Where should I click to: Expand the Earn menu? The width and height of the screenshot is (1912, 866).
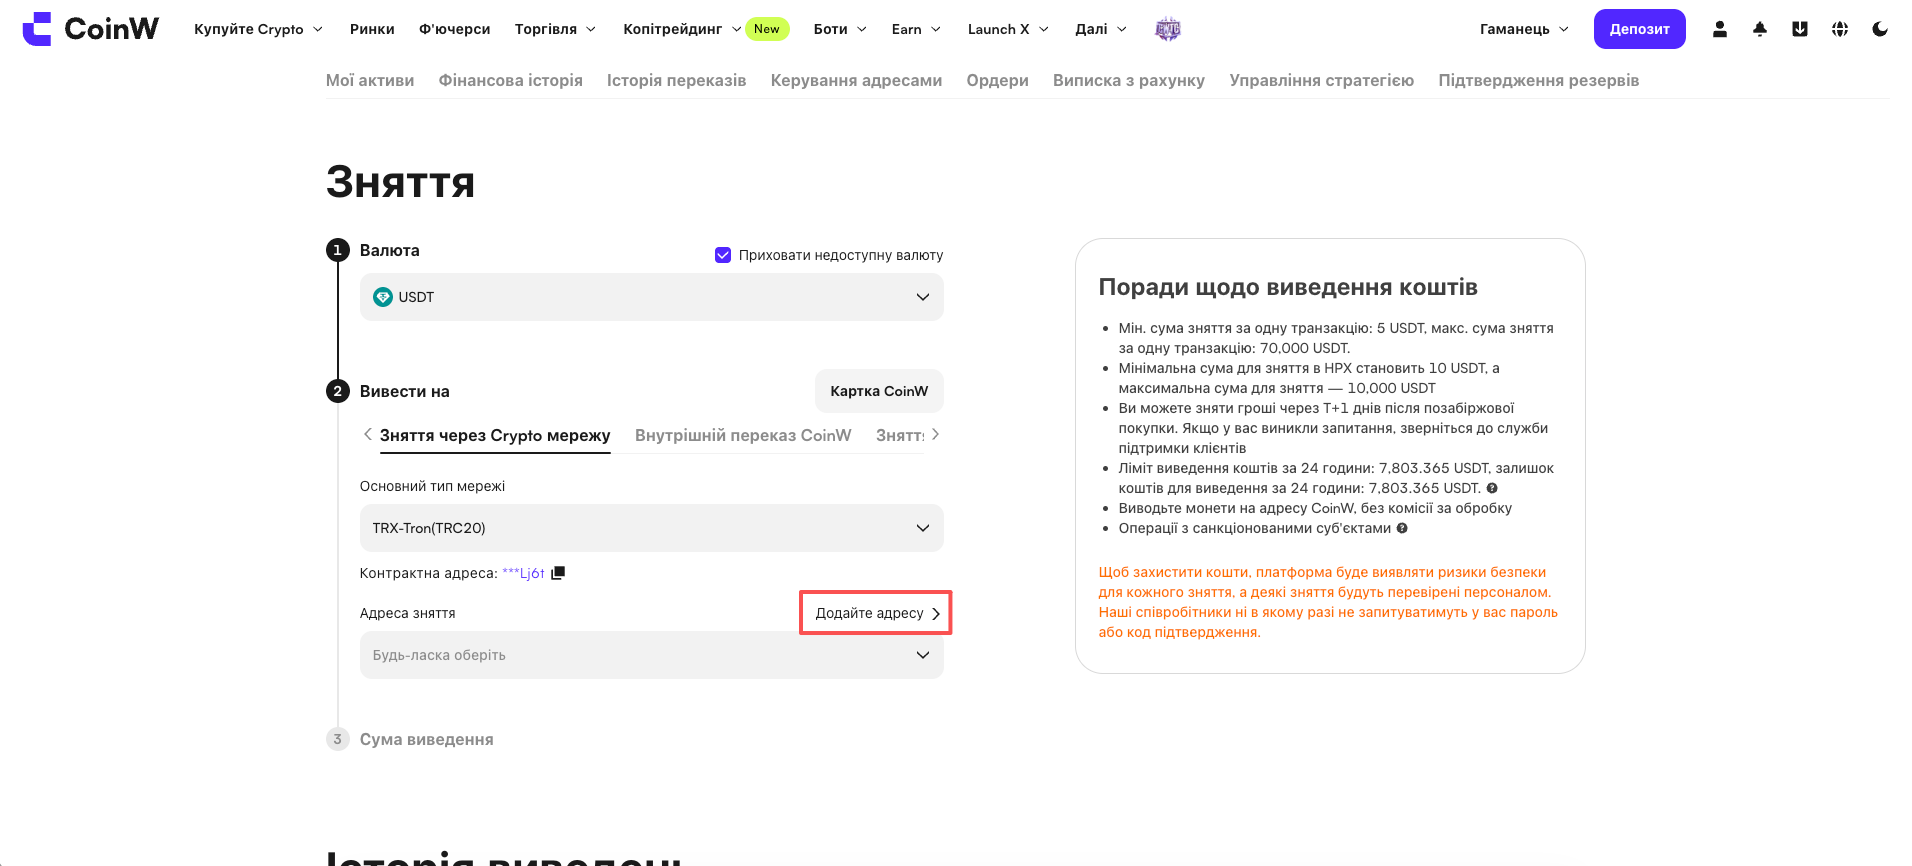(916, 29)
